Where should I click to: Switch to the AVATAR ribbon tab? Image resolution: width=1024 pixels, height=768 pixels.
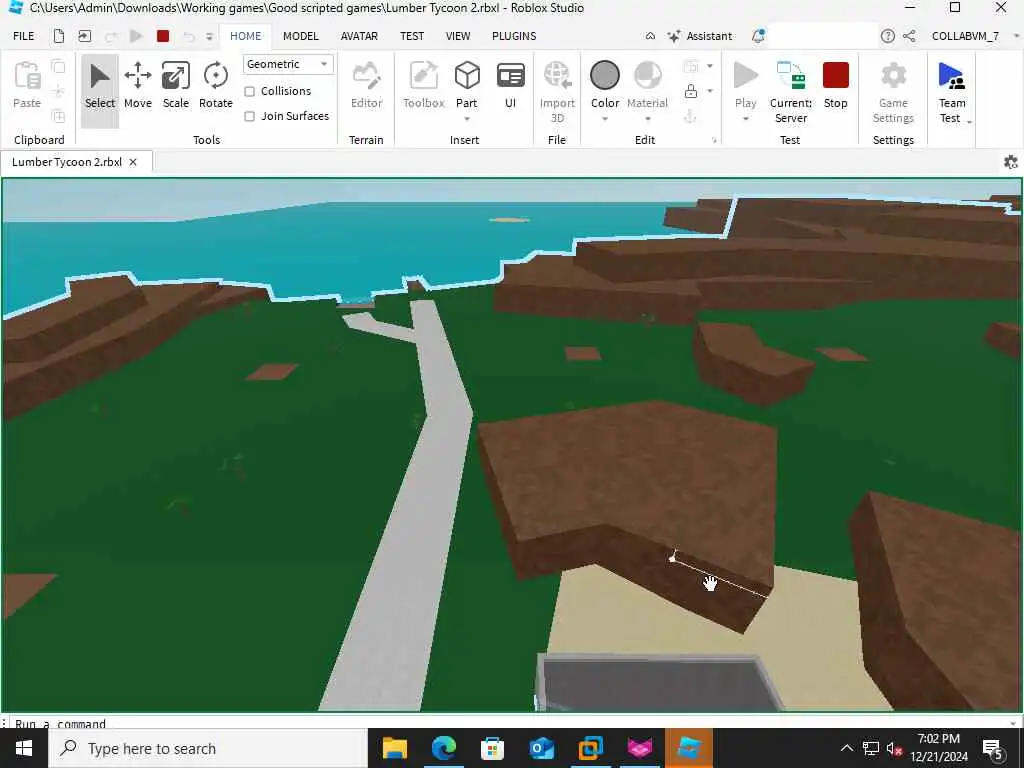[x=359, y=36]
